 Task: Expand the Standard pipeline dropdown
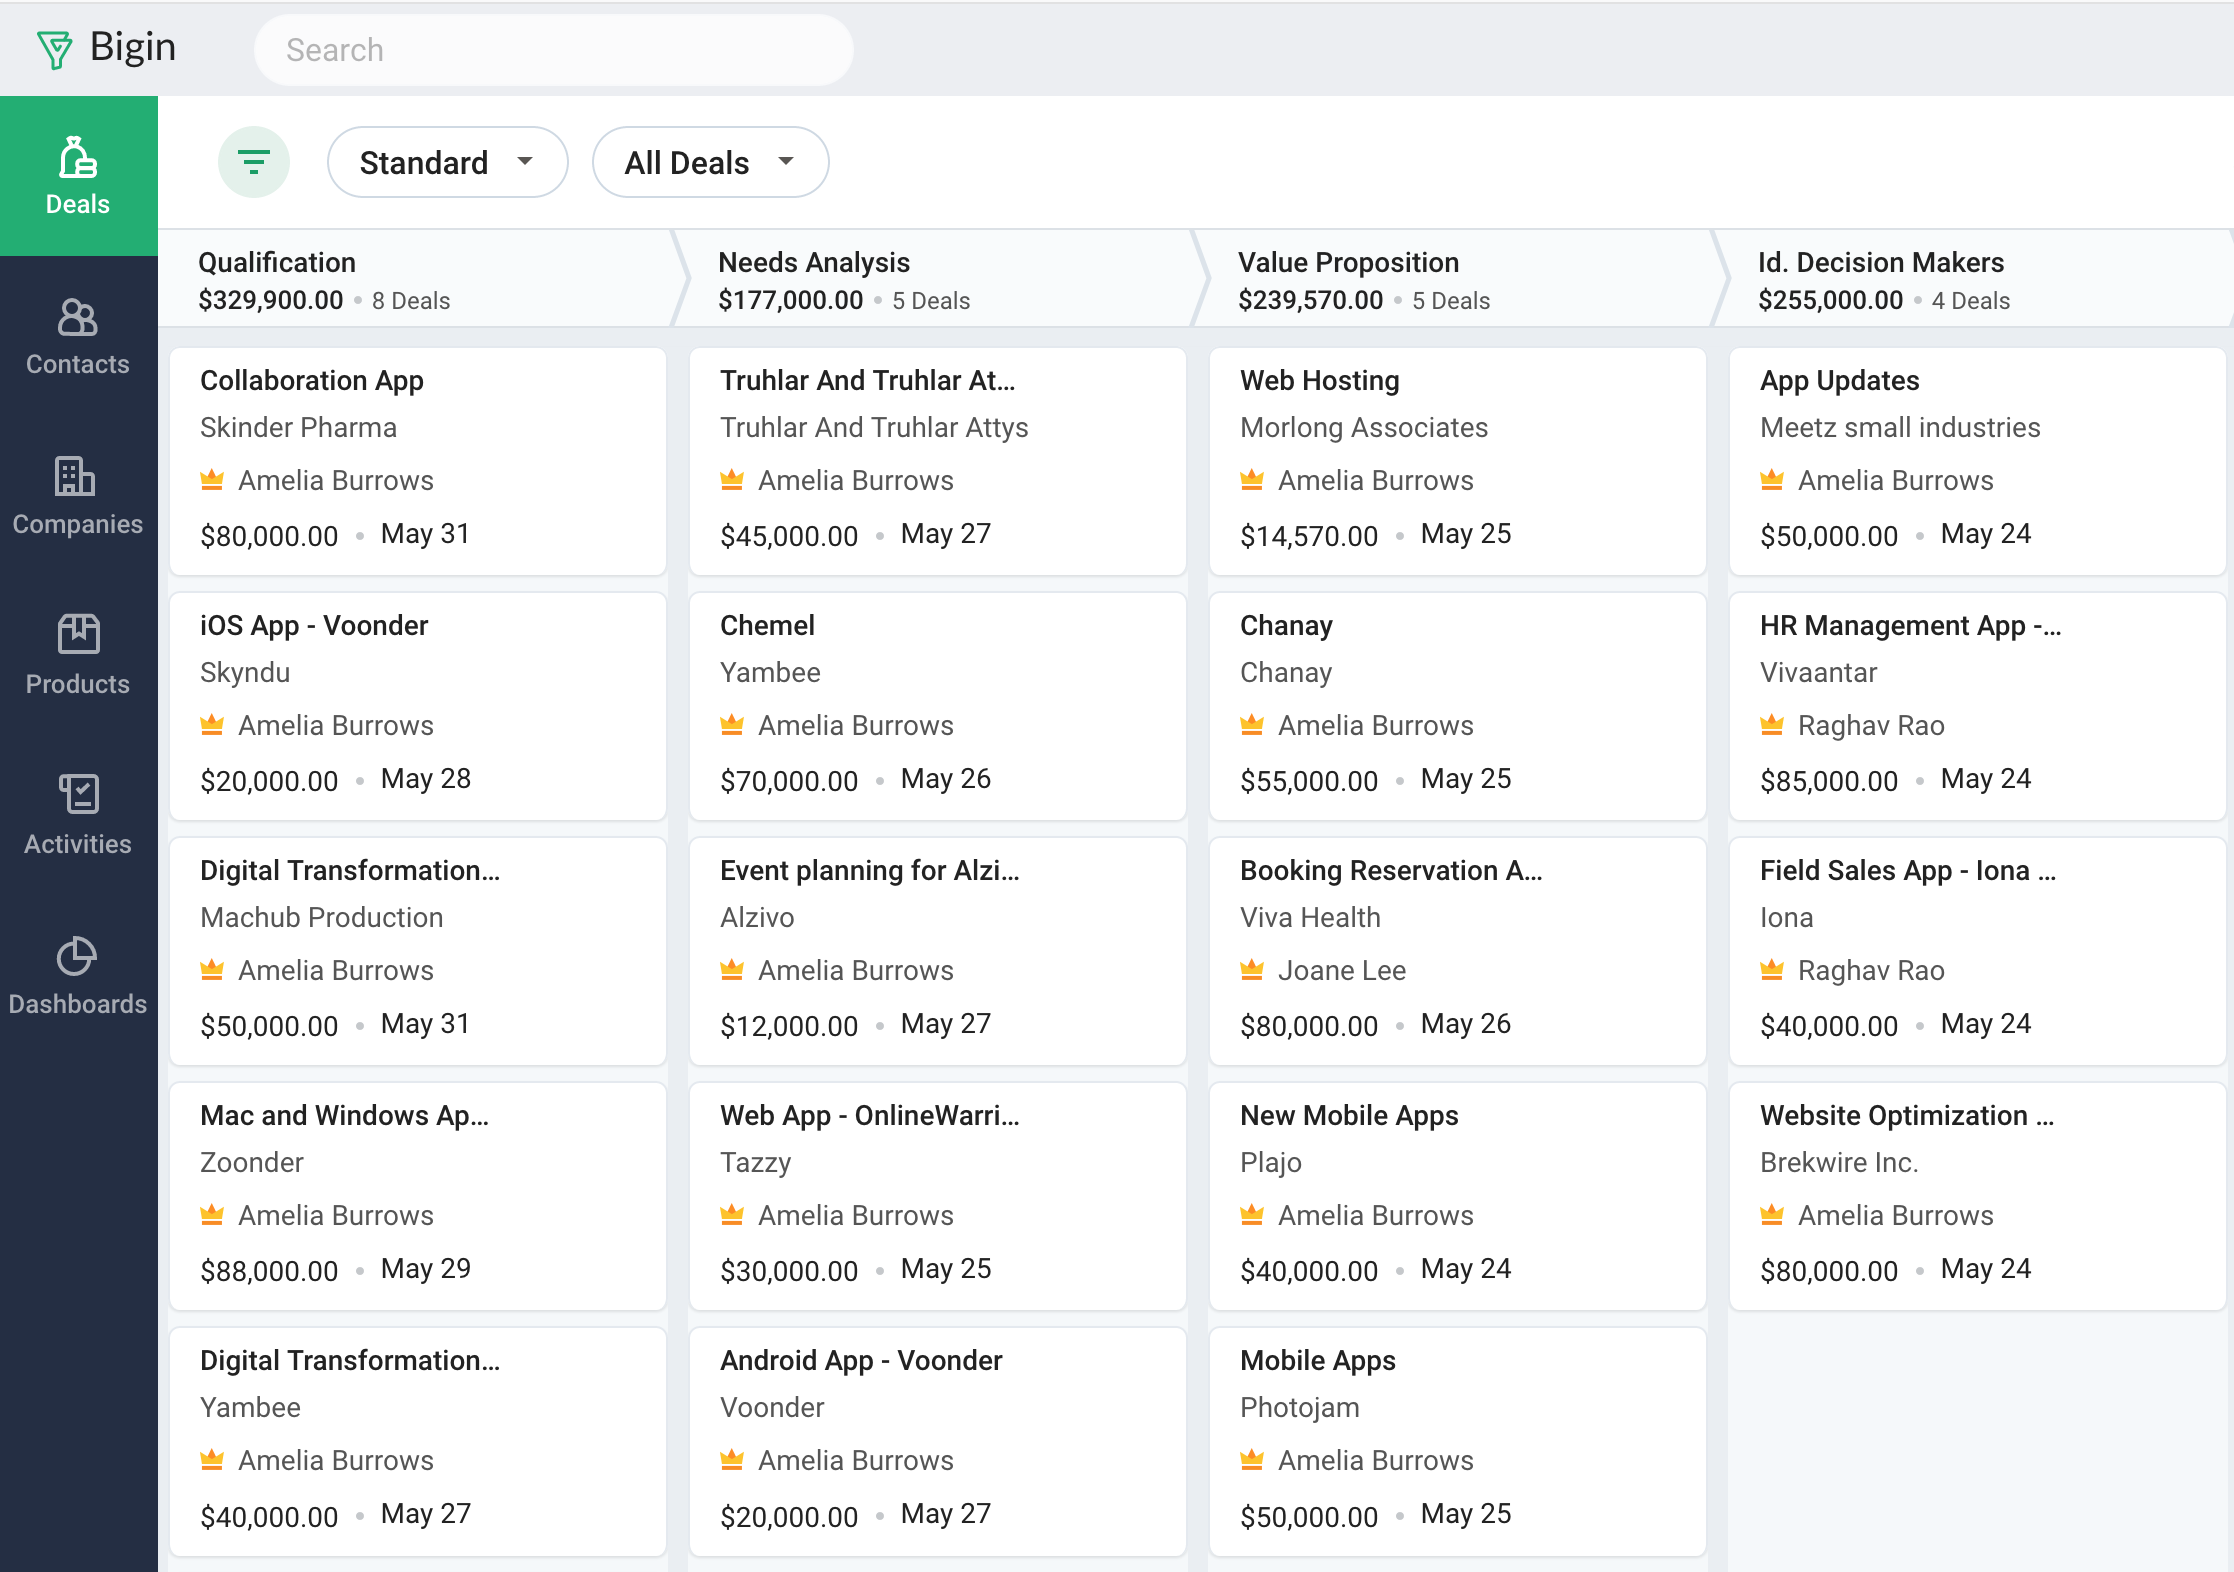[447, 162]
